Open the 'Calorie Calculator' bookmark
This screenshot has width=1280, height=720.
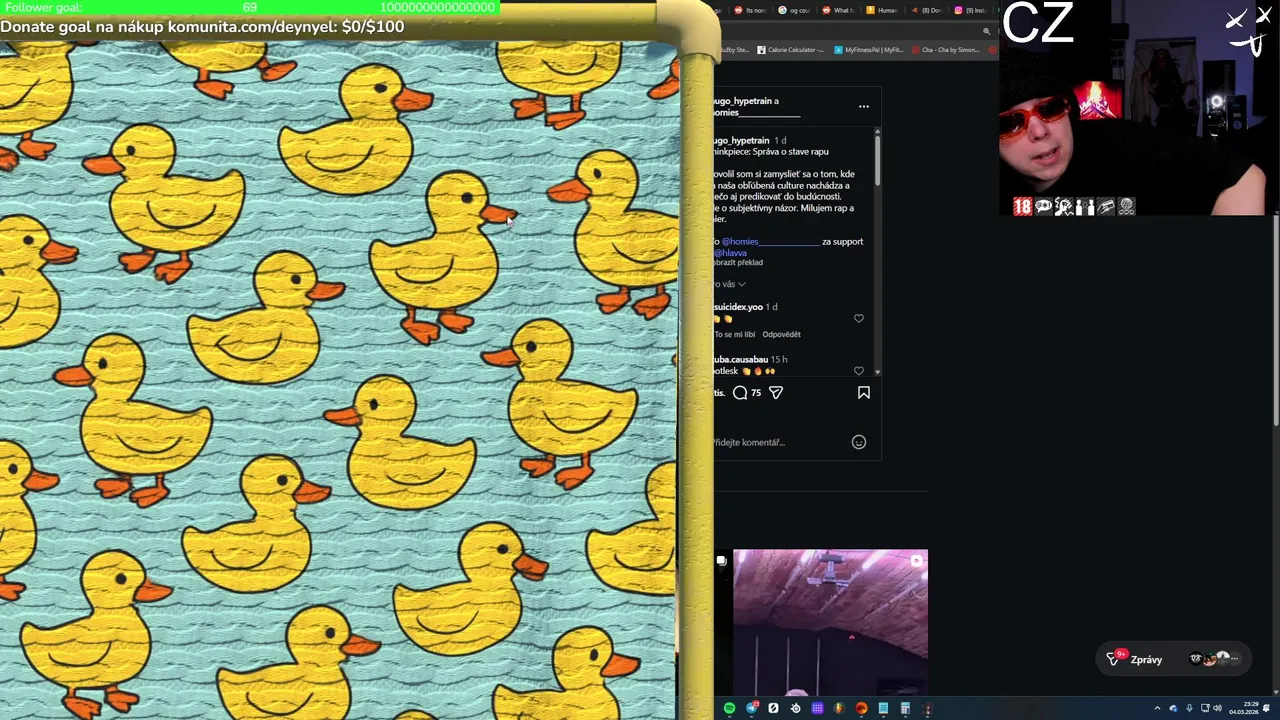coord(791,50)
